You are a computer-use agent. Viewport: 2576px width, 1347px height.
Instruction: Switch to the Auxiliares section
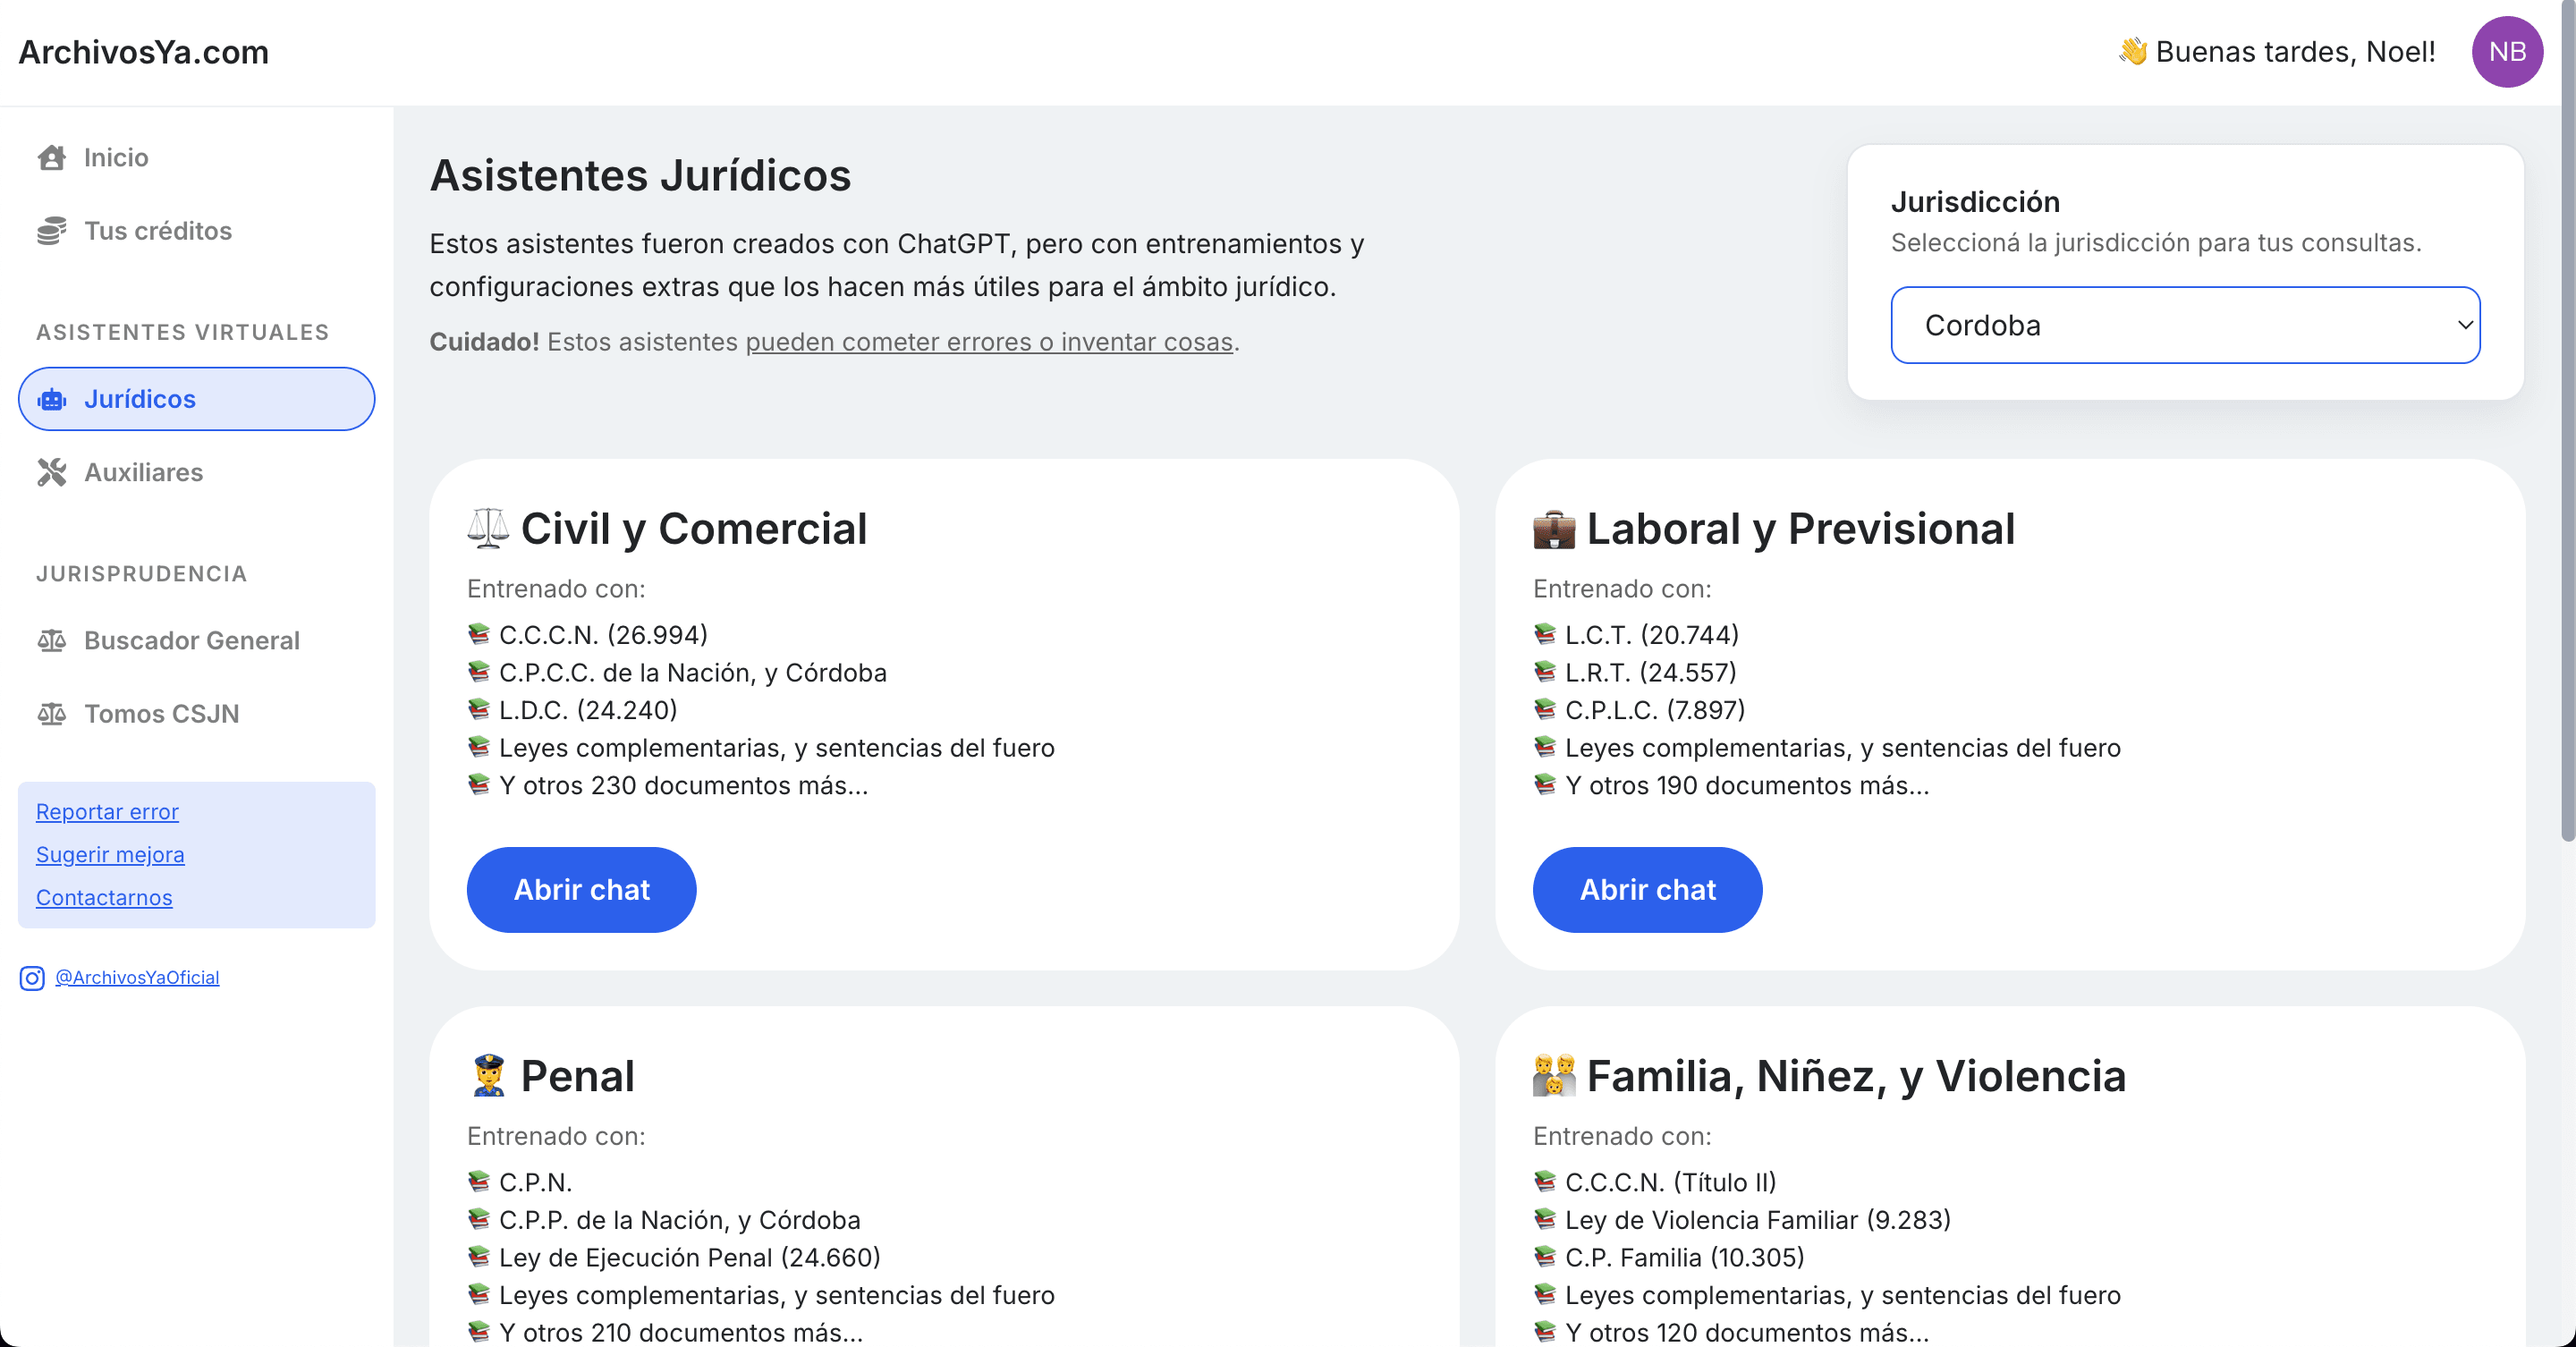(x=143, y=472)
